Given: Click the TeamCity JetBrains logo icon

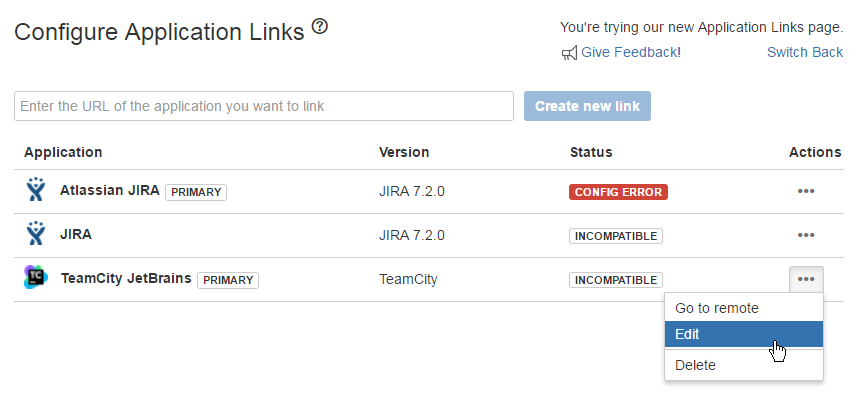Looking at the screenshot, I should 36,279.
